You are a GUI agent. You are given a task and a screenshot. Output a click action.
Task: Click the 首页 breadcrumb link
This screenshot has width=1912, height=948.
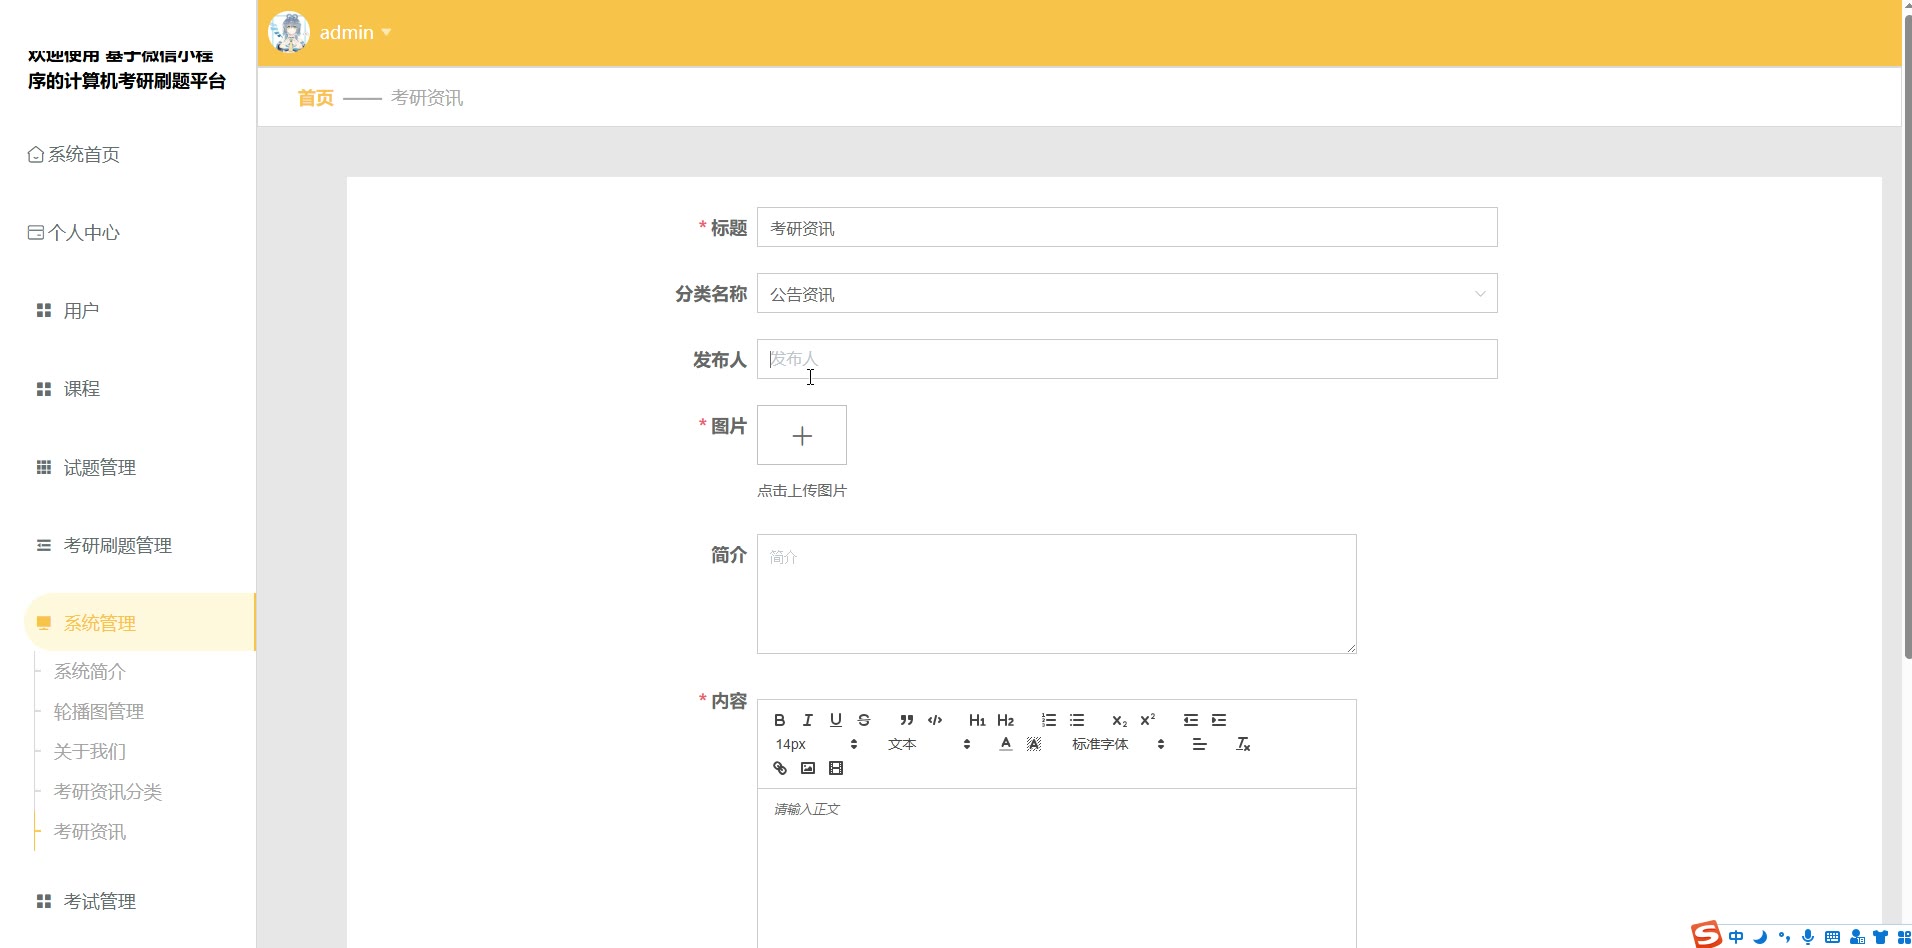point(315,98)
